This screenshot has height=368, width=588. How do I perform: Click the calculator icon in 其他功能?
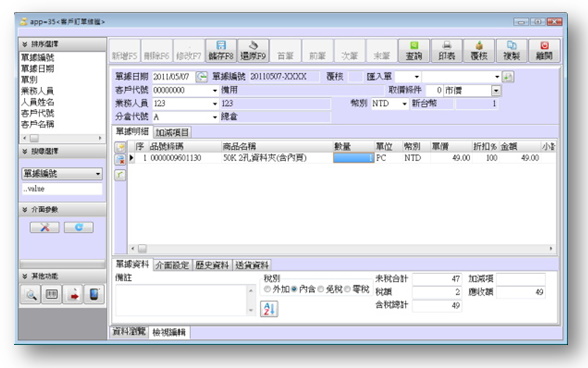(51, 294)
